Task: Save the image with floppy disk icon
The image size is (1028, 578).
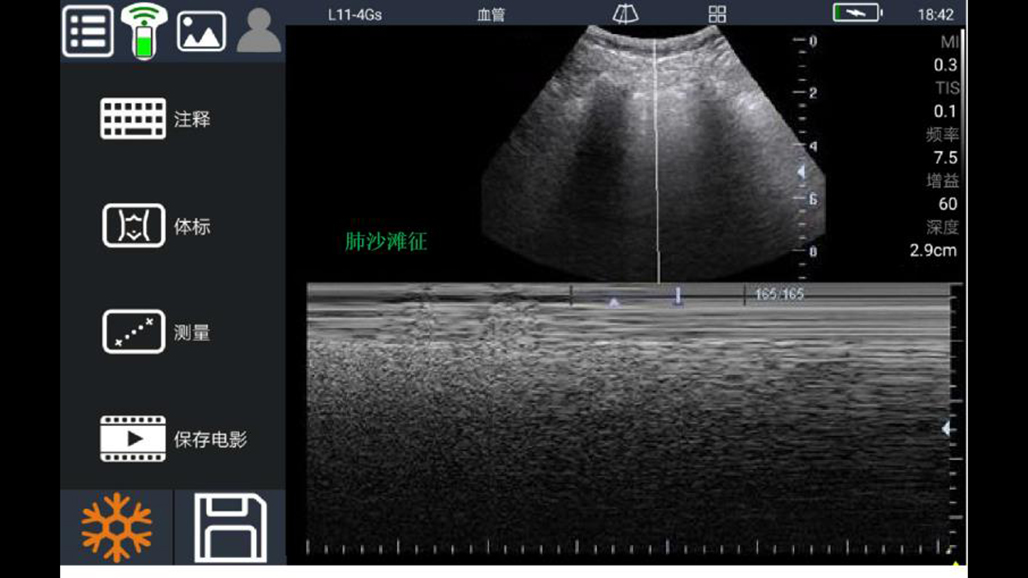Action: click(230, 527)
